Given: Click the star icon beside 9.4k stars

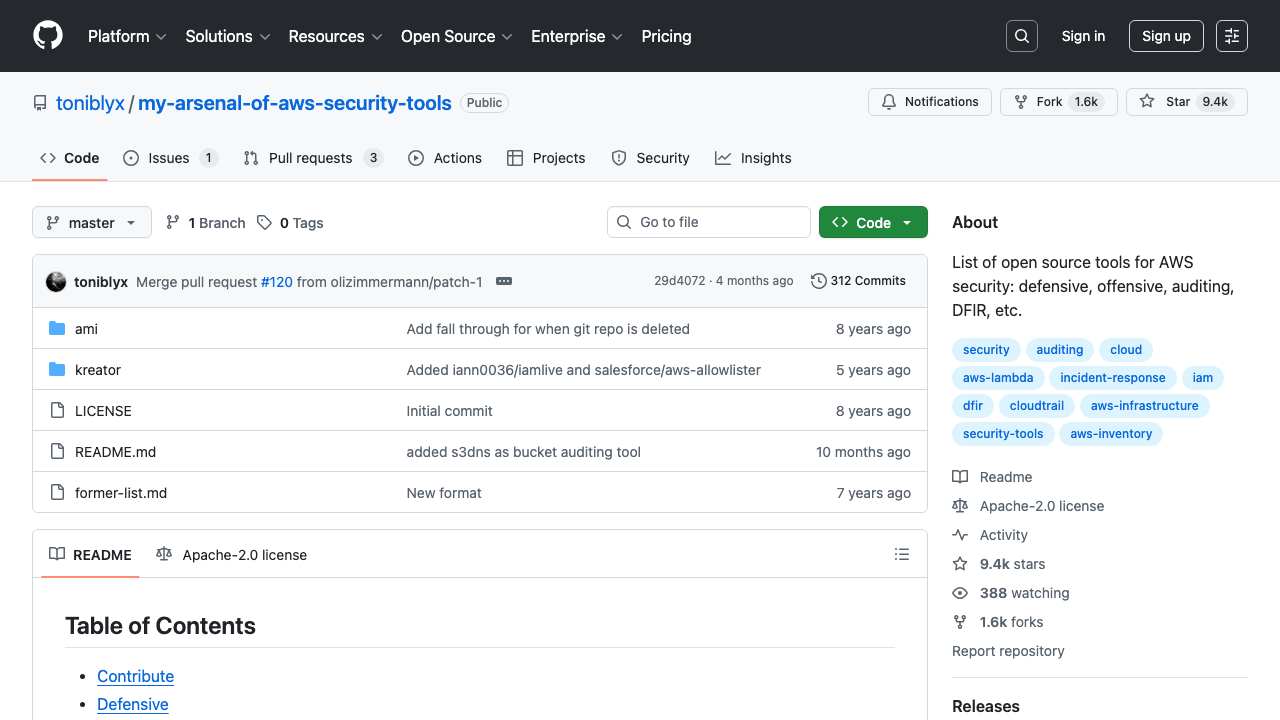Looking at the screenshot, I should [x=960, y=564].
